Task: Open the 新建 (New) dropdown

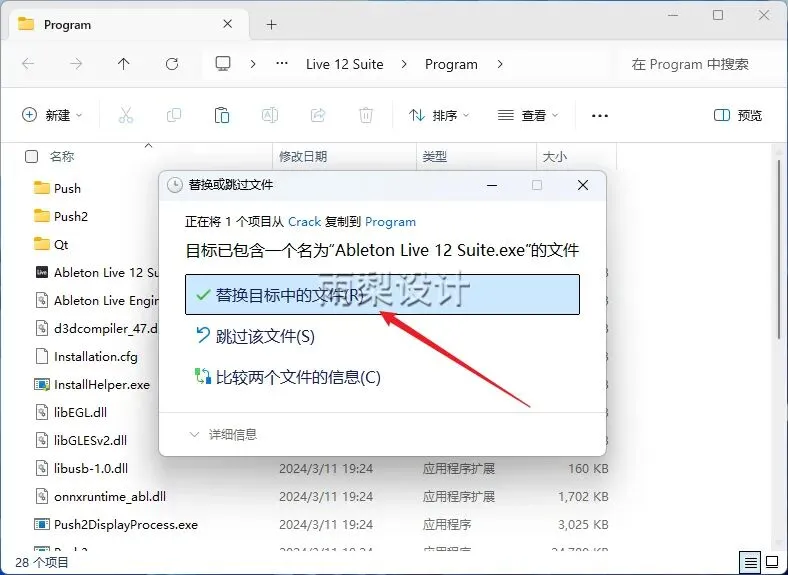Action: (x=52, y=115)
